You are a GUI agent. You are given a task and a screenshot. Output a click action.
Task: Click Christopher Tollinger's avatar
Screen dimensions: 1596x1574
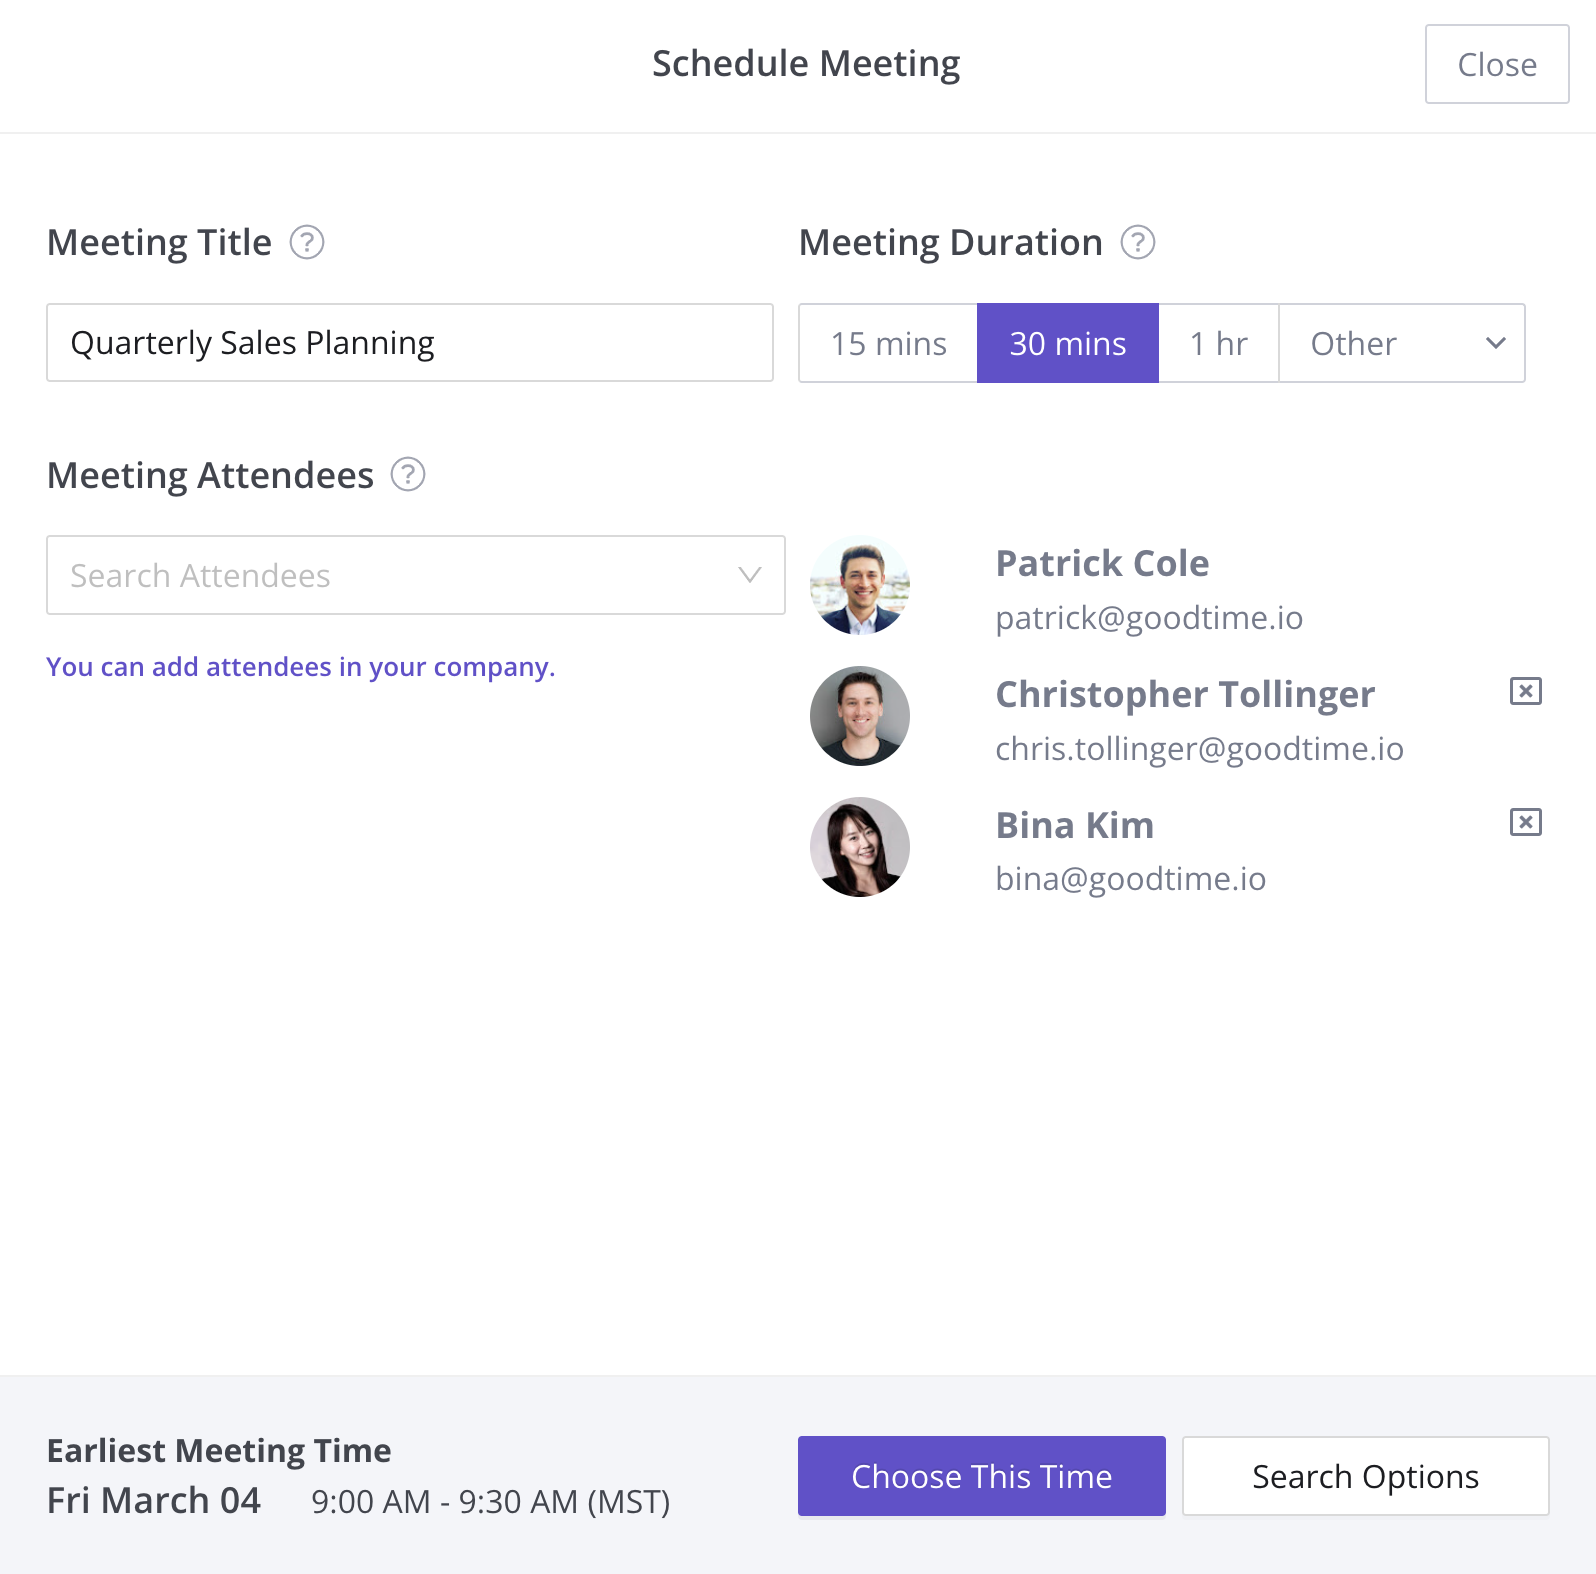(x=860, y=716)
